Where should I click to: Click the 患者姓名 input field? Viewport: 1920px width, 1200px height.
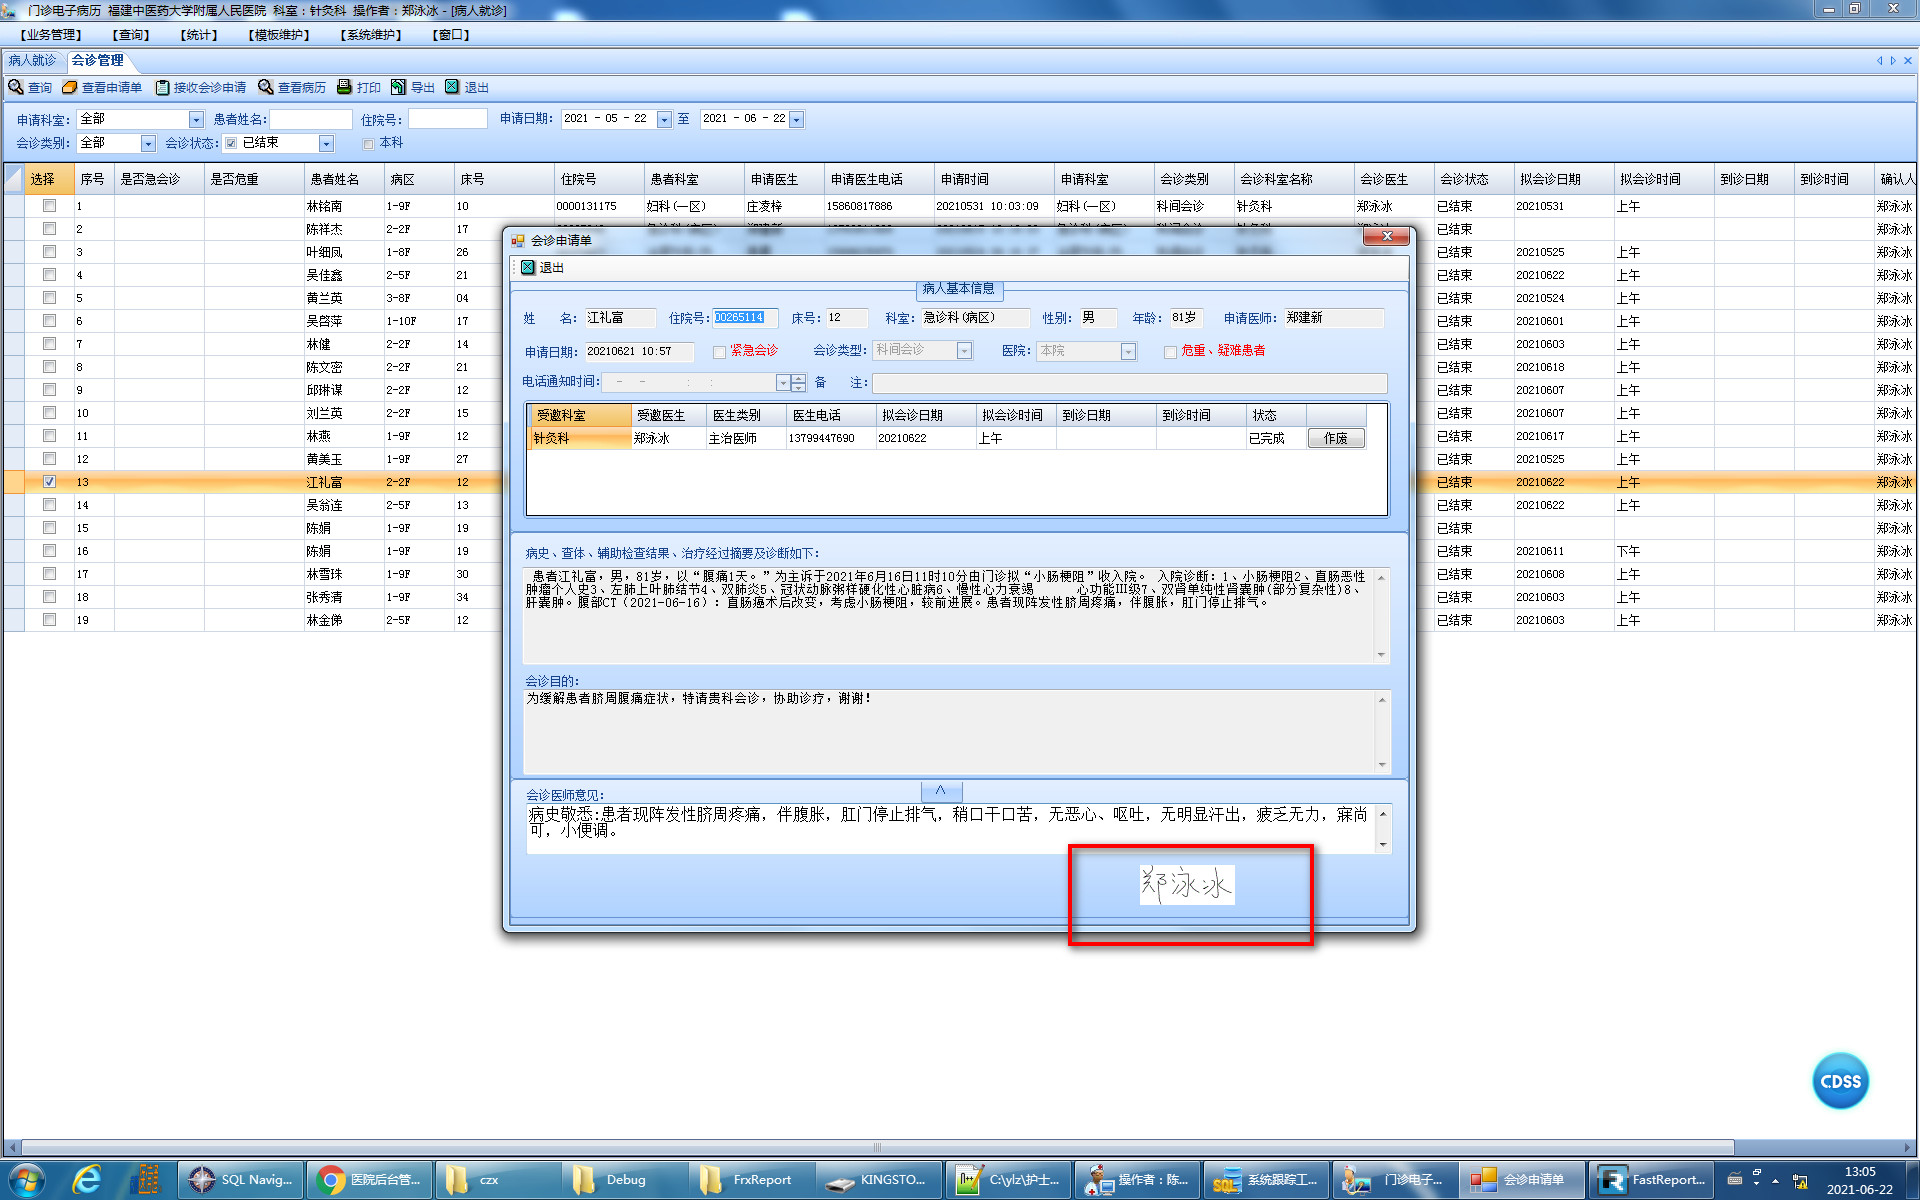[x=311, y=119]
